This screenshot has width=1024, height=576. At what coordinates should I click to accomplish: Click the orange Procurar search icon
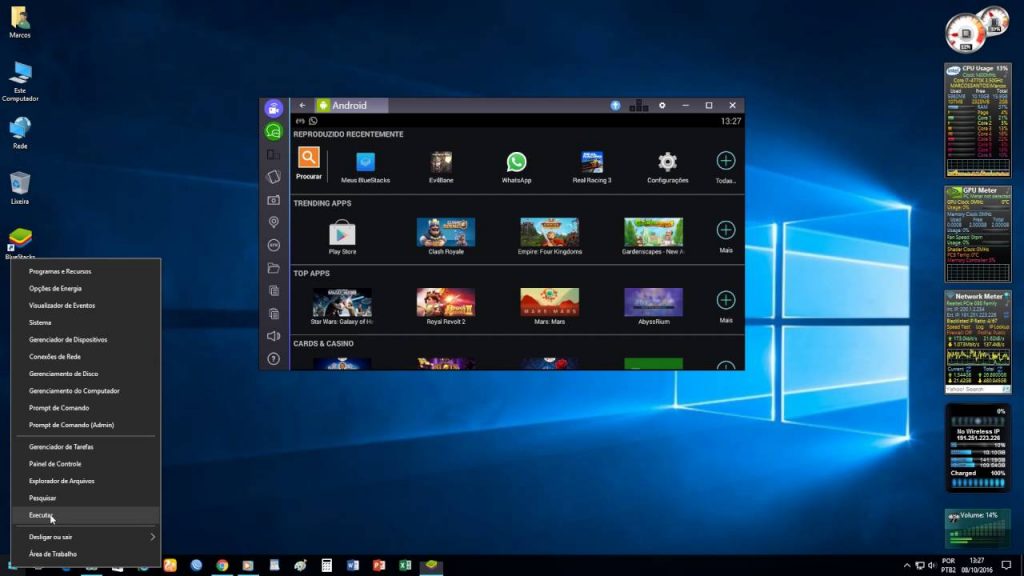click(309, 158)
